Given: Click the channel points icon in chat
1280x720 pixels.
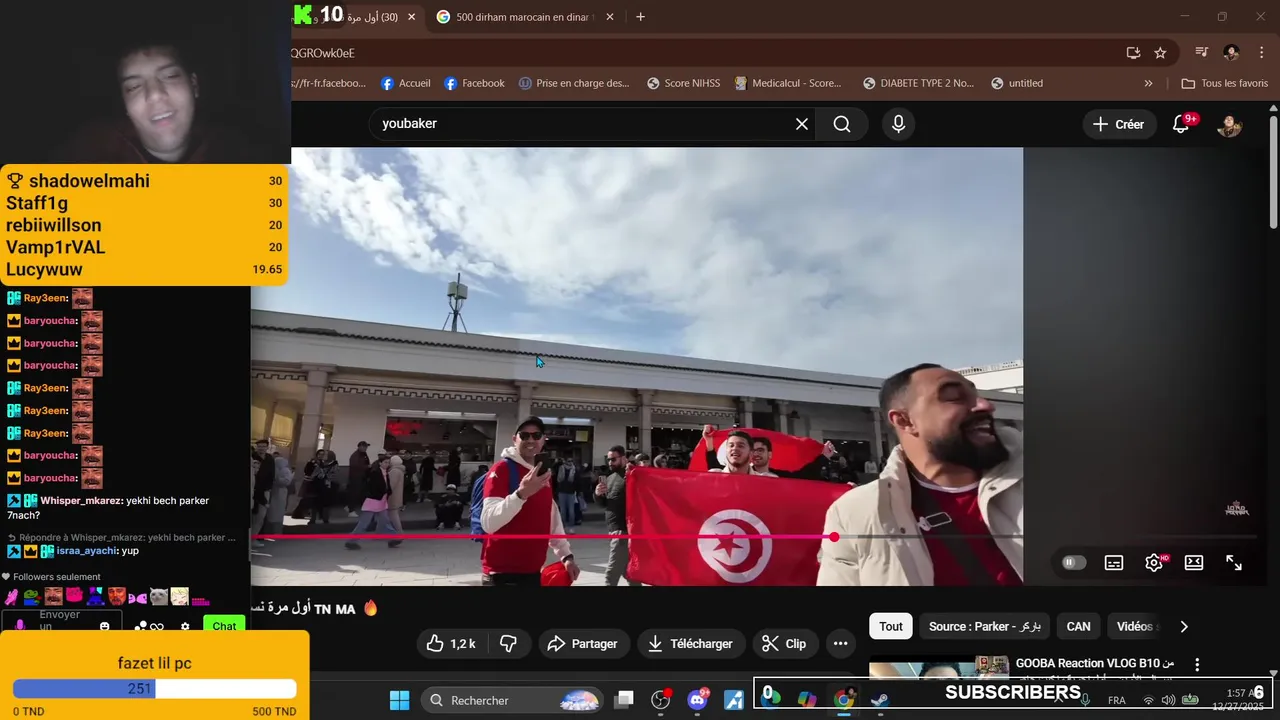Looking at the screenshot, I should [x=141, y=627].
